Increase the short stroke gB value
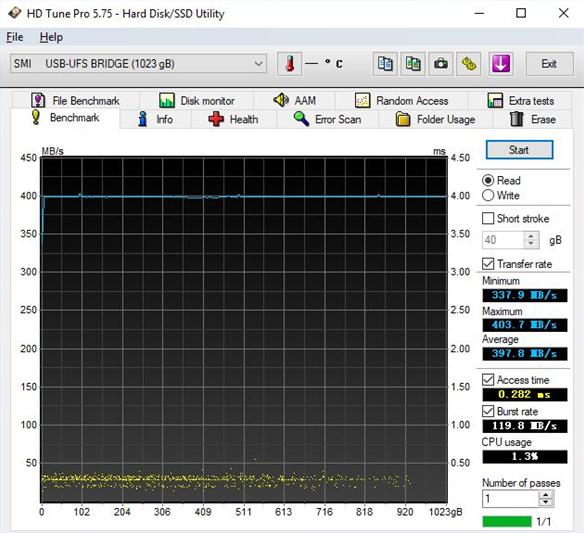This screenshot has width=584, height=533. [x=531, y=236]
